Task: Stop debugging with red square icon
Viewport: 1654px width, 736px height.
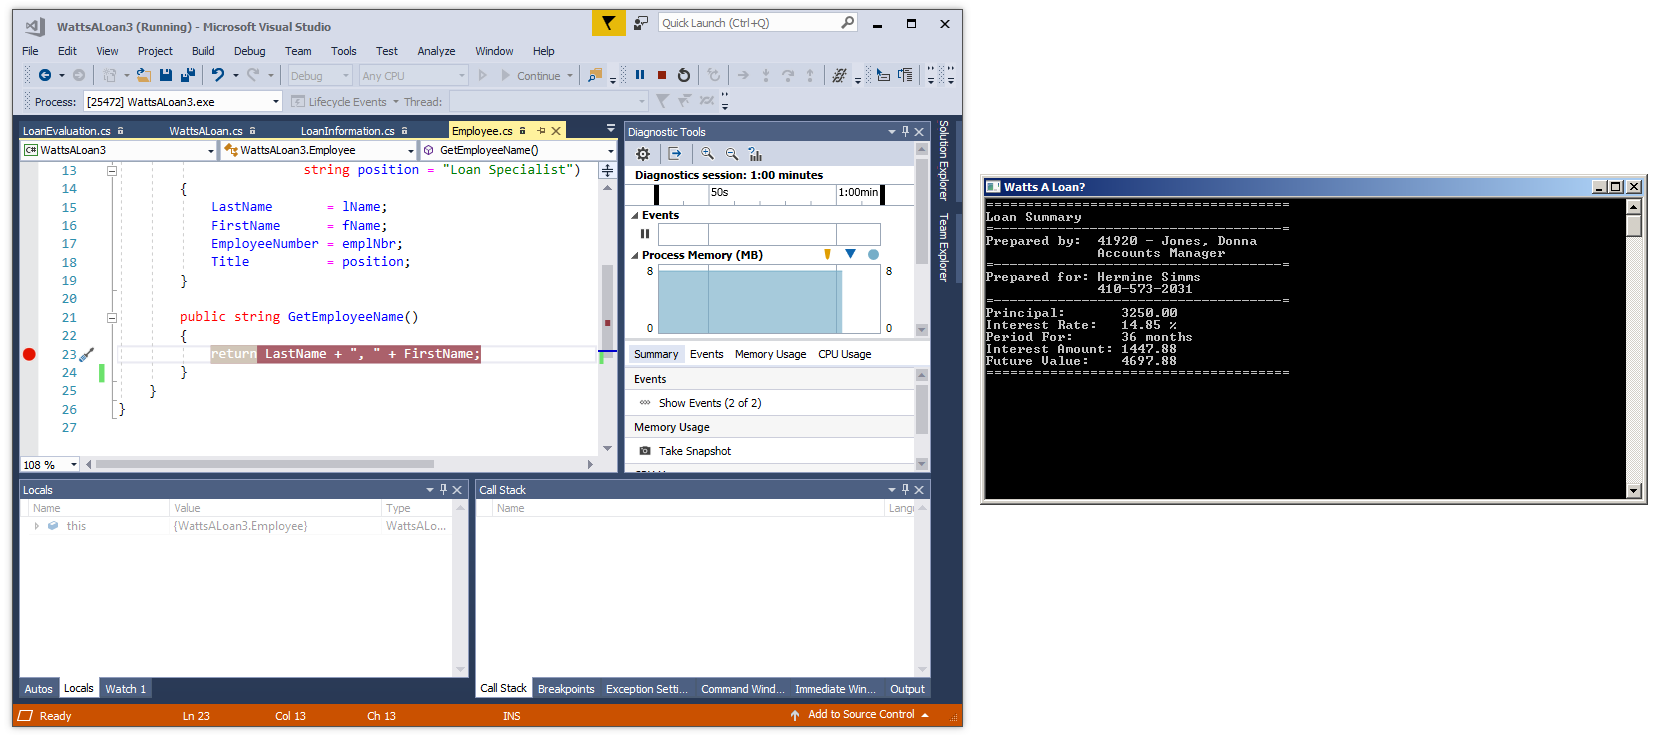Action: (x=661, y=75)
